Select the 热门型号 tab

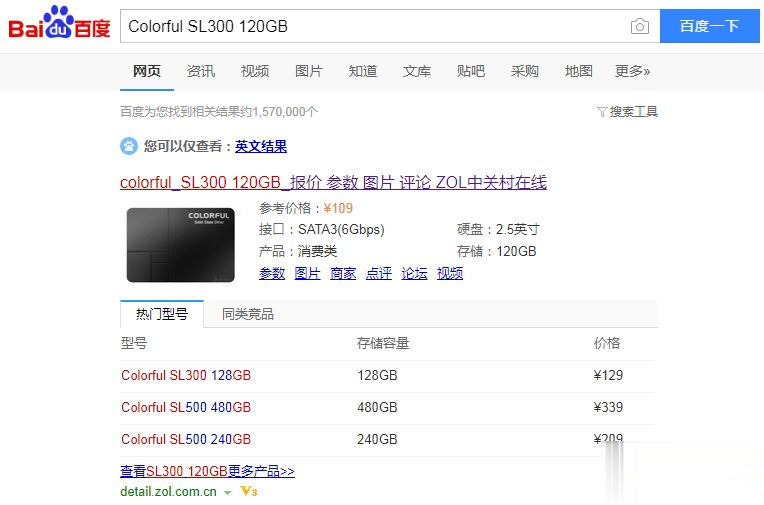[162, 314]
